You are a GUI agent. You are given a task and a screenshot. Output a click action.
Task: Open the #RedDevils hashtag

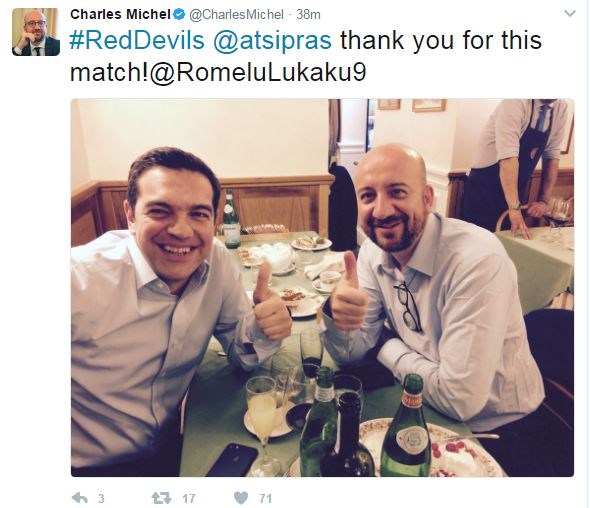(x=137, y=40)
